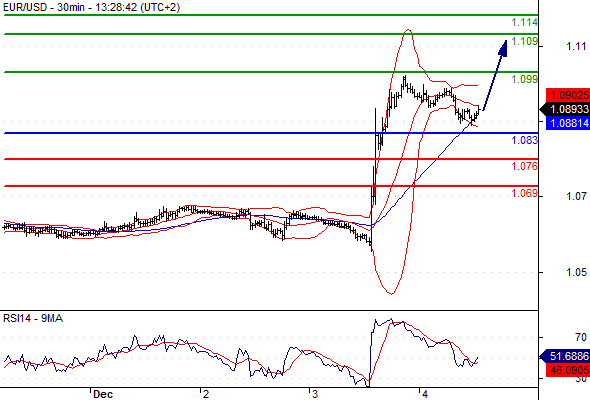The width and height of the screenshot is (590, 400).
Task: Select the 1.114 green resistance label
Action: point(525,23)
